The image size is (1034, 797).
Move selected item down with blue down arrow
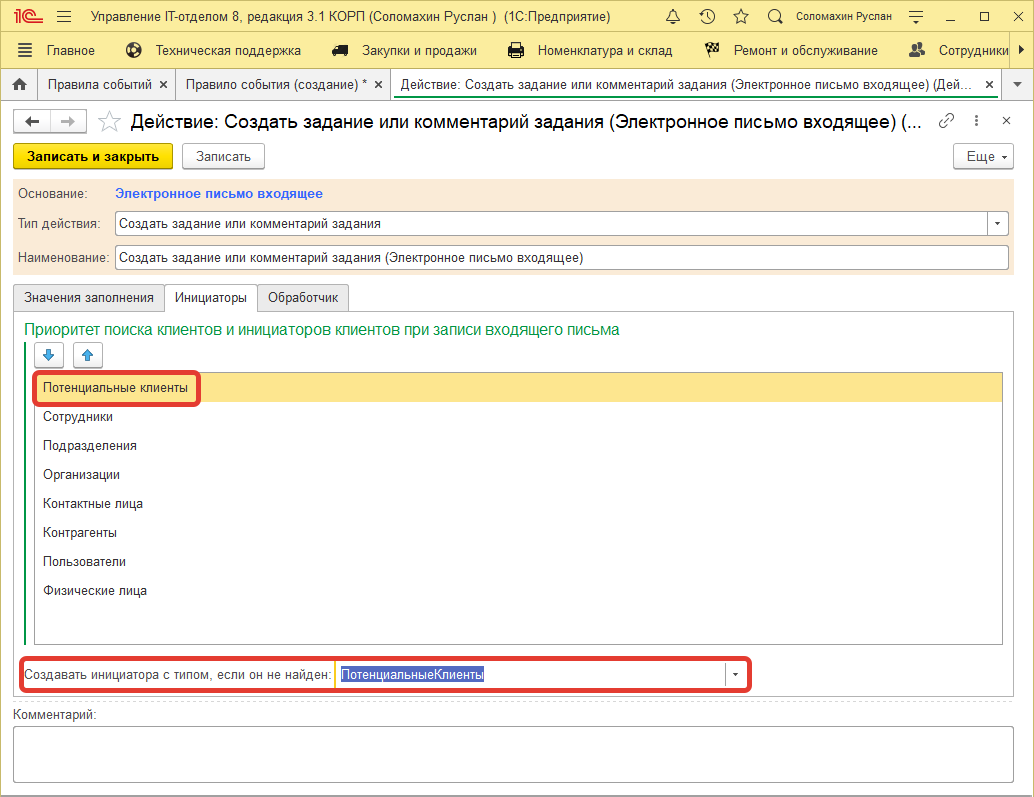(49, 355)
